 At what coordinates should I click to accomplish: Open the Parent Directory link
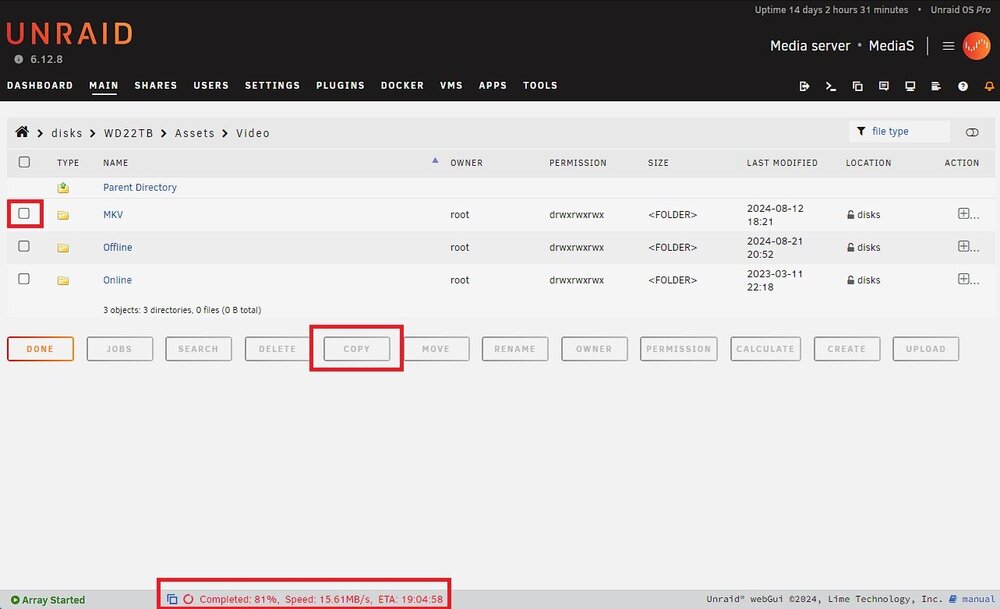click(140, 187)
